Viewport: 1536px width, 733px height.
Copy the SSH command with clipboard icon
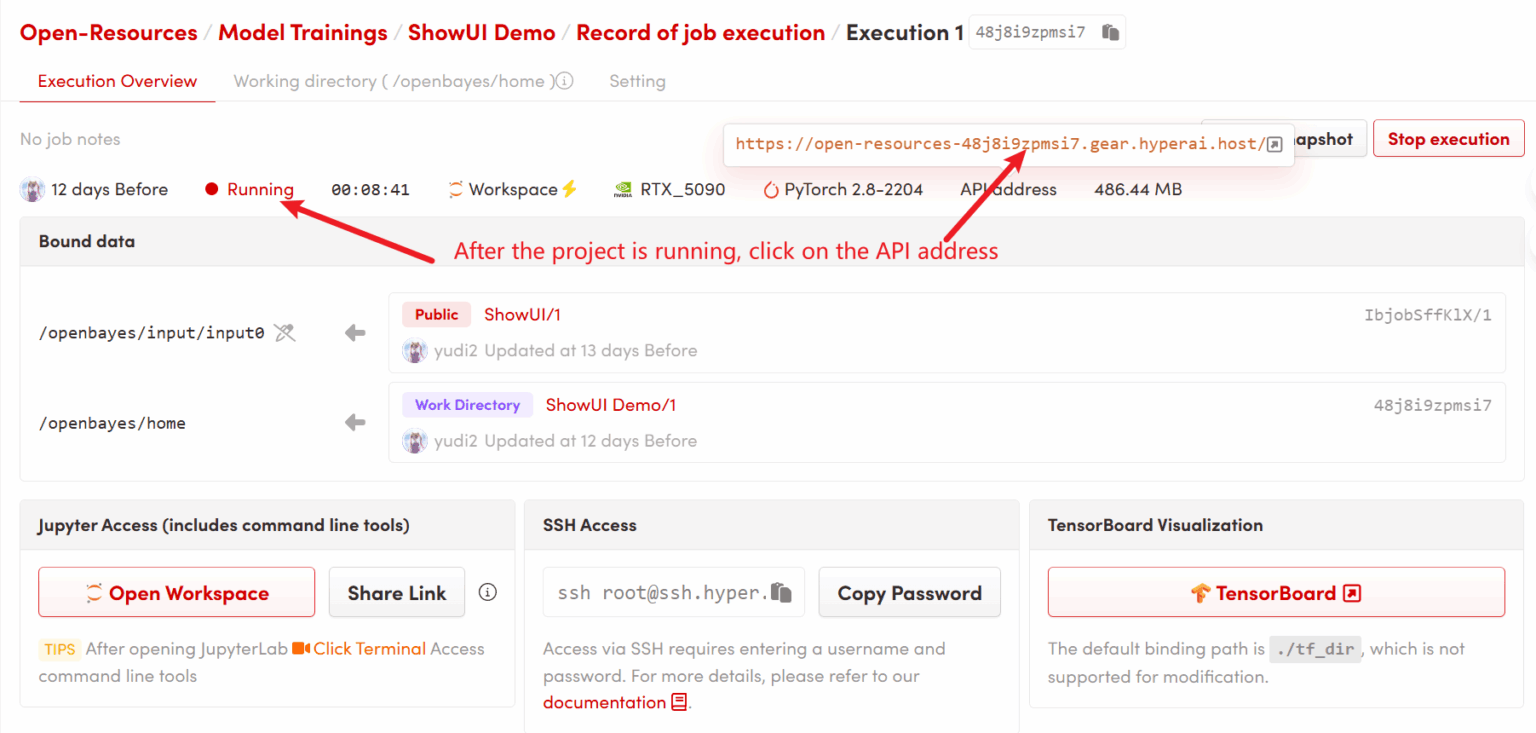[x=782, y=593]
